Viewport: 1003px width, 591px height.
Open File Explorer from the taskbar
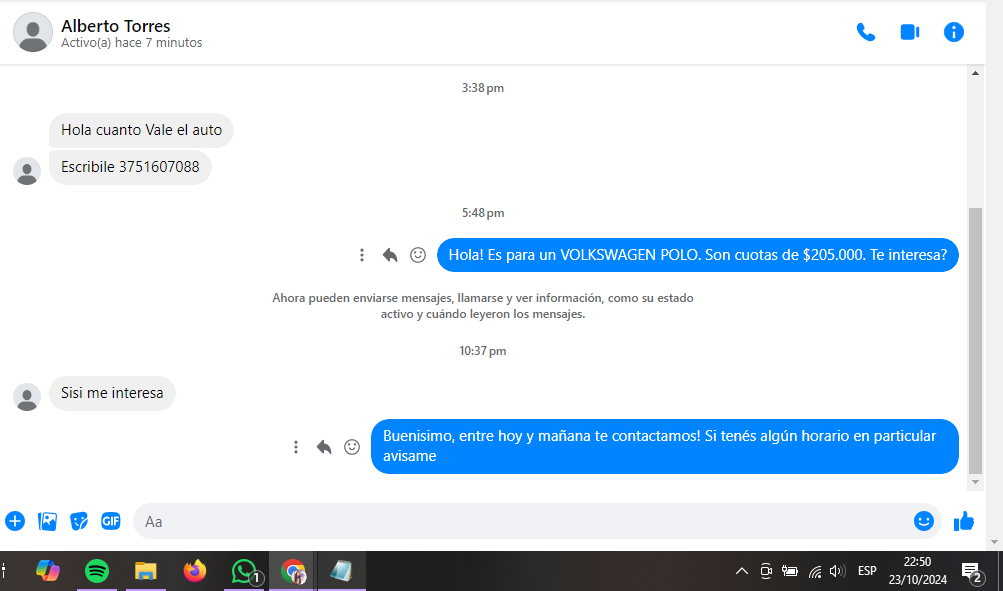[x=146, y=571]
